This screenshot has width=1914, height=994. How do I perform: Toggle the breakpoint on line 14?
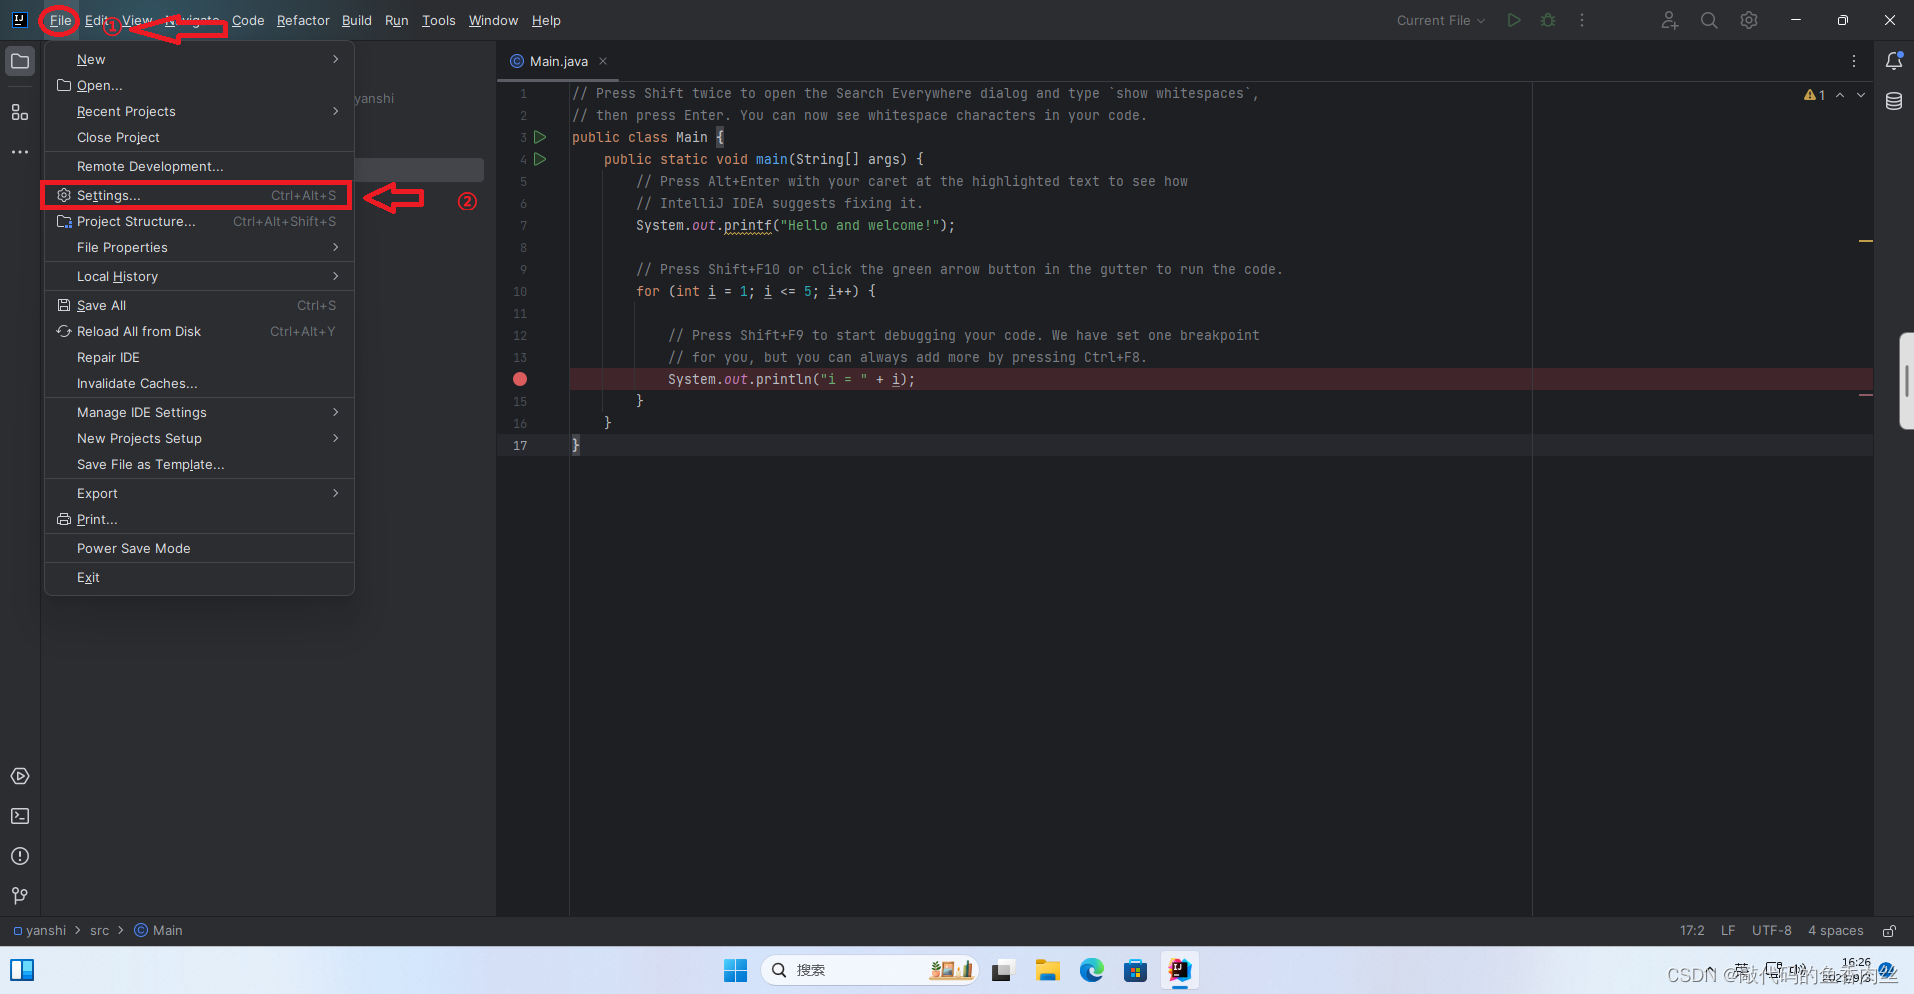coord(519,379)
